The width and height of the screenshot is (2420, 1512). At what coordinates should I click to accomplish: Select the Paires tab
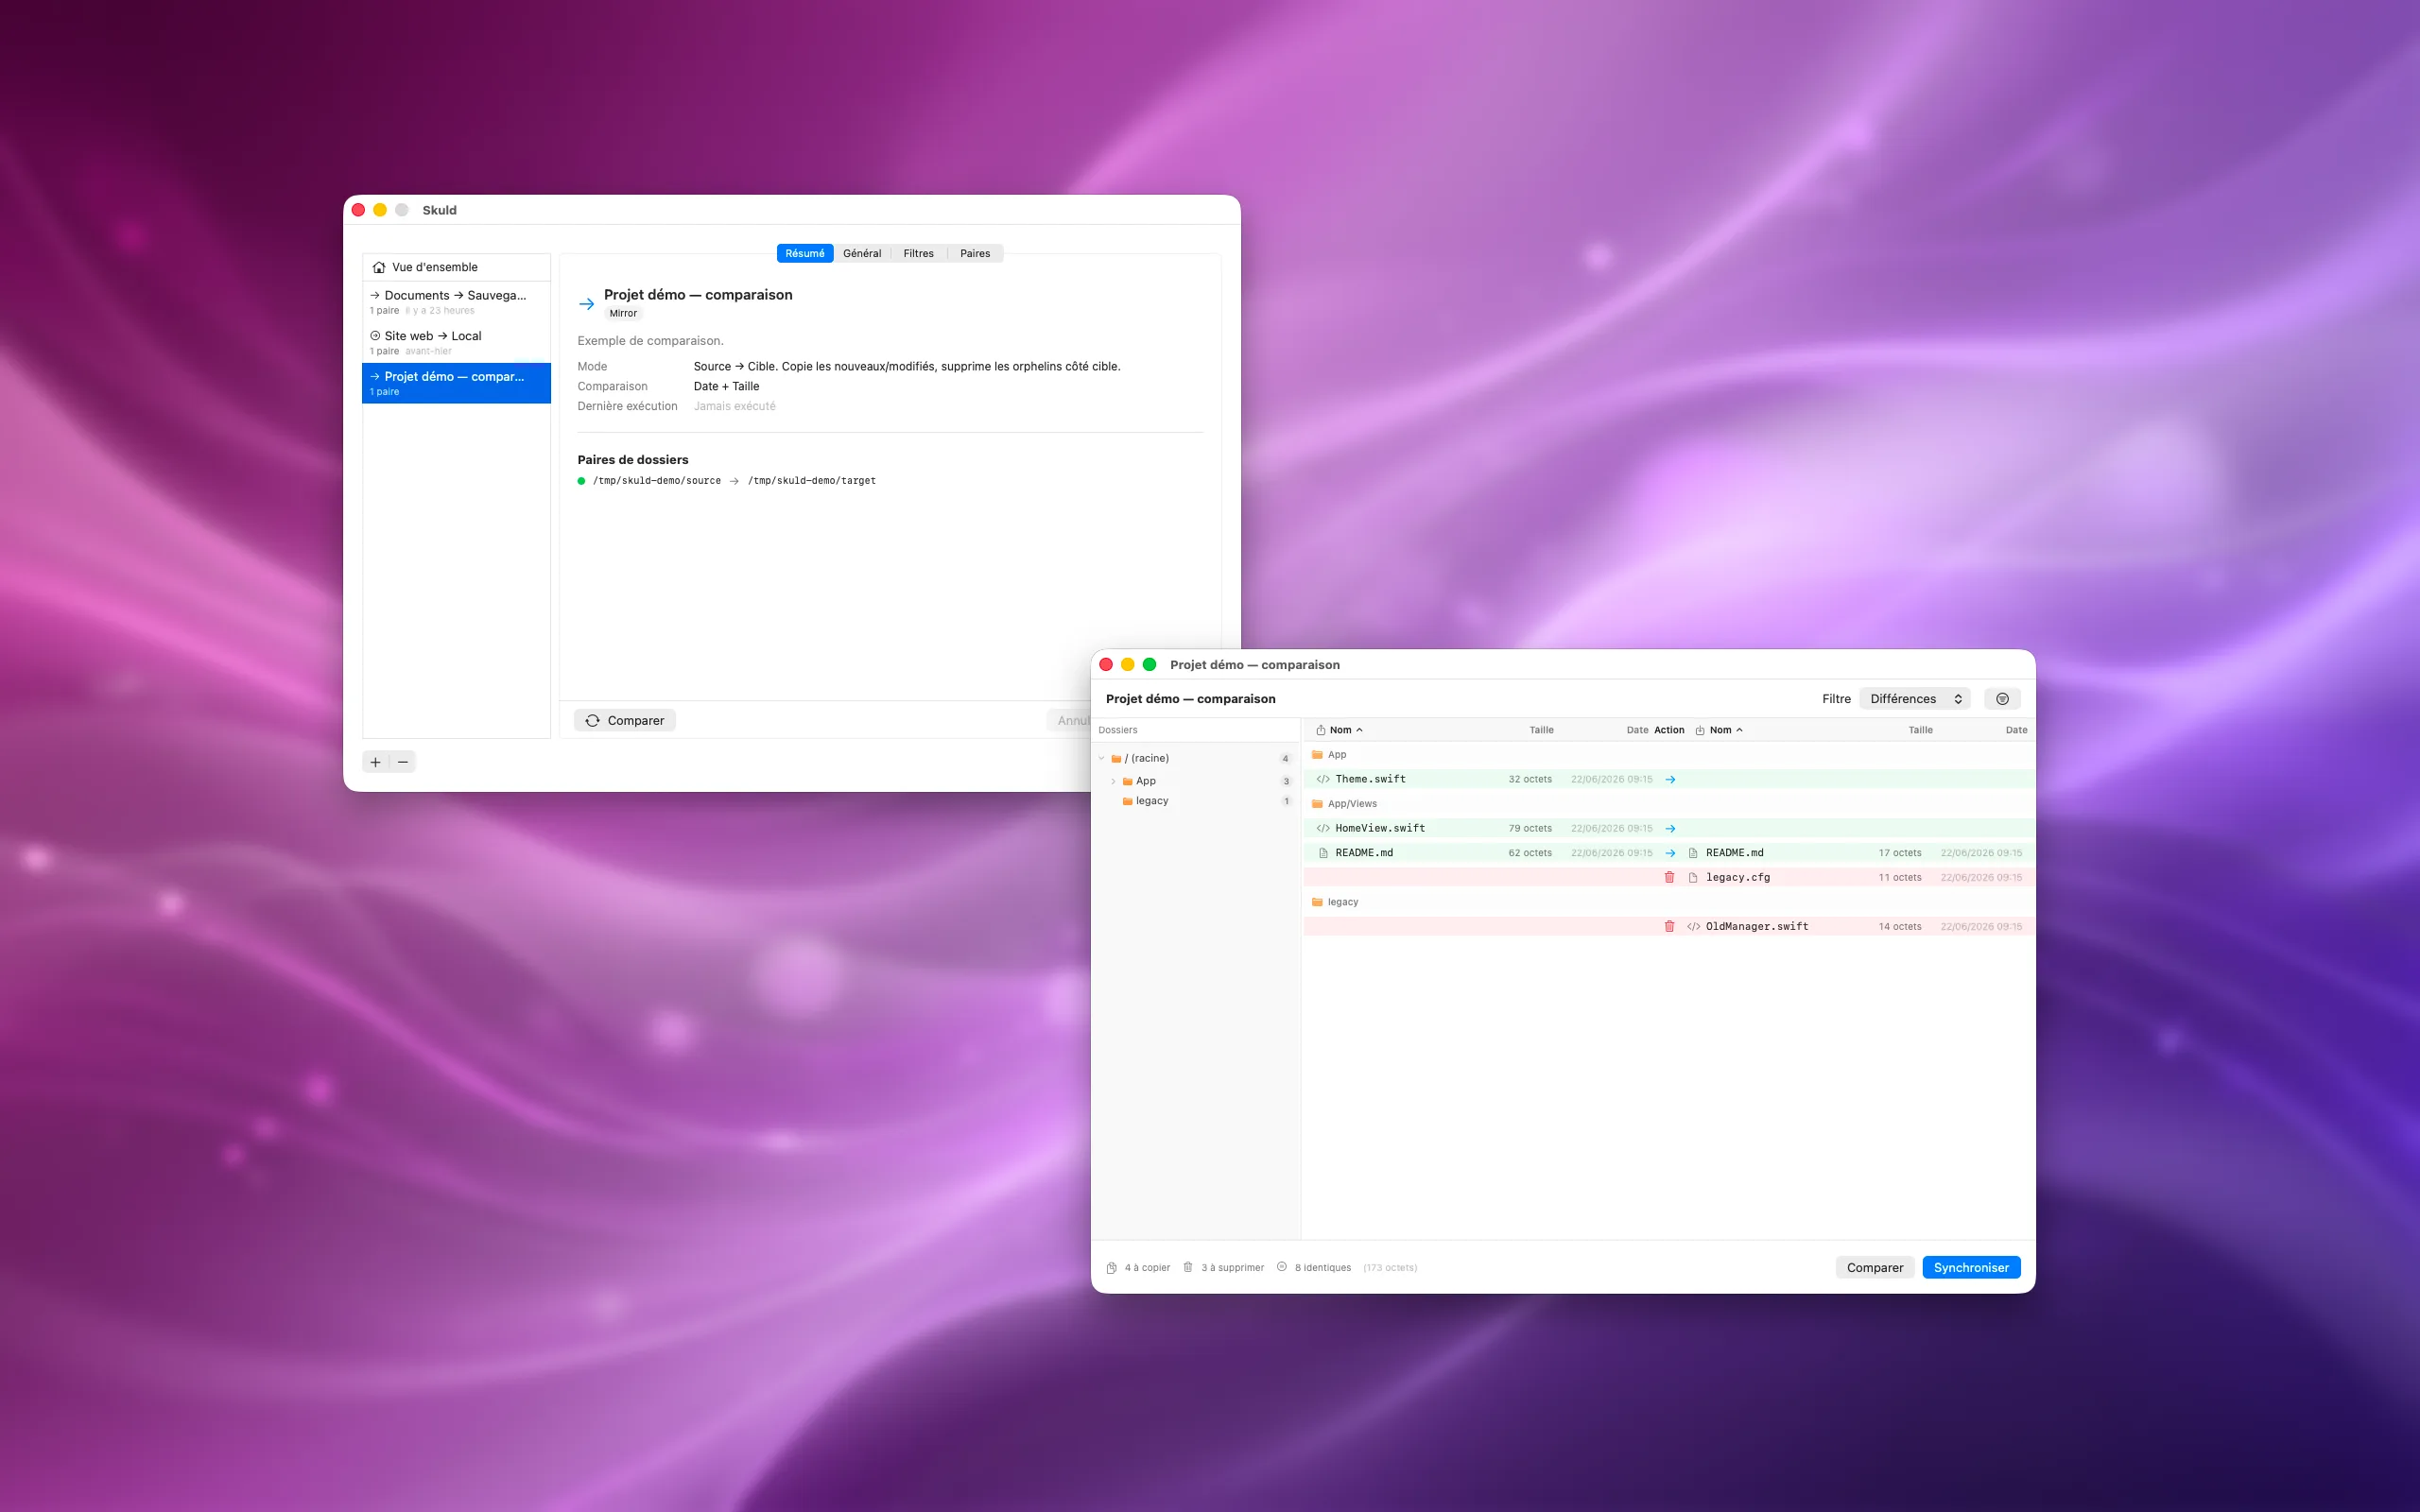coord(975,253)
